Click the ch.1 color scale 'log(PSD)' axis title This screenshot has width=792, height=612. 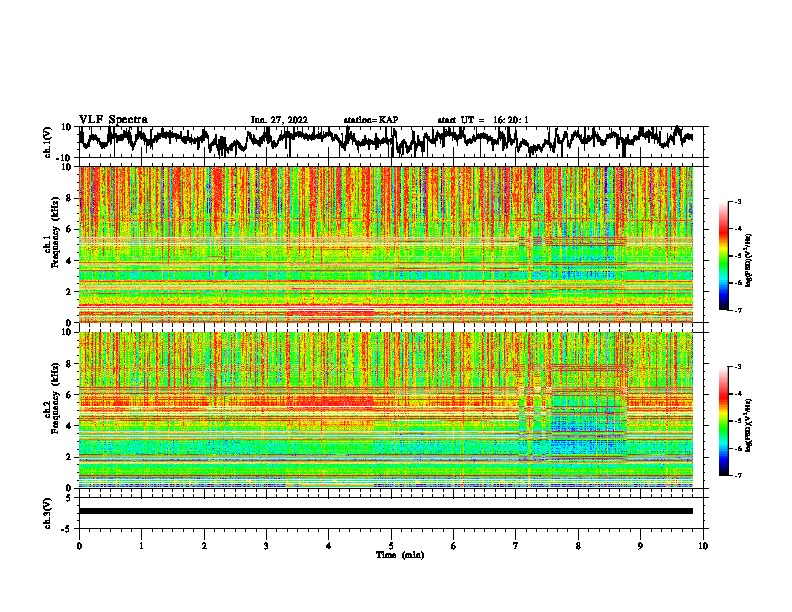749,261
